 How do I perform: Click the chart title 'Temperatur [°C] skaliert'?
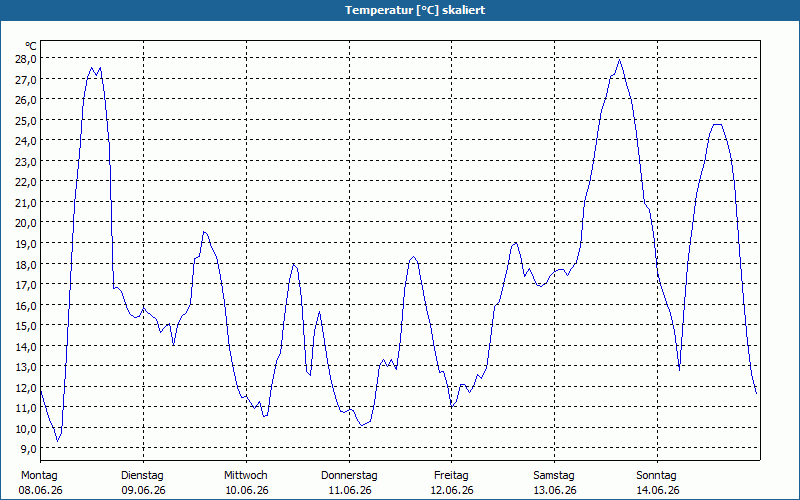pyautogui.click(x=415, y=10)
